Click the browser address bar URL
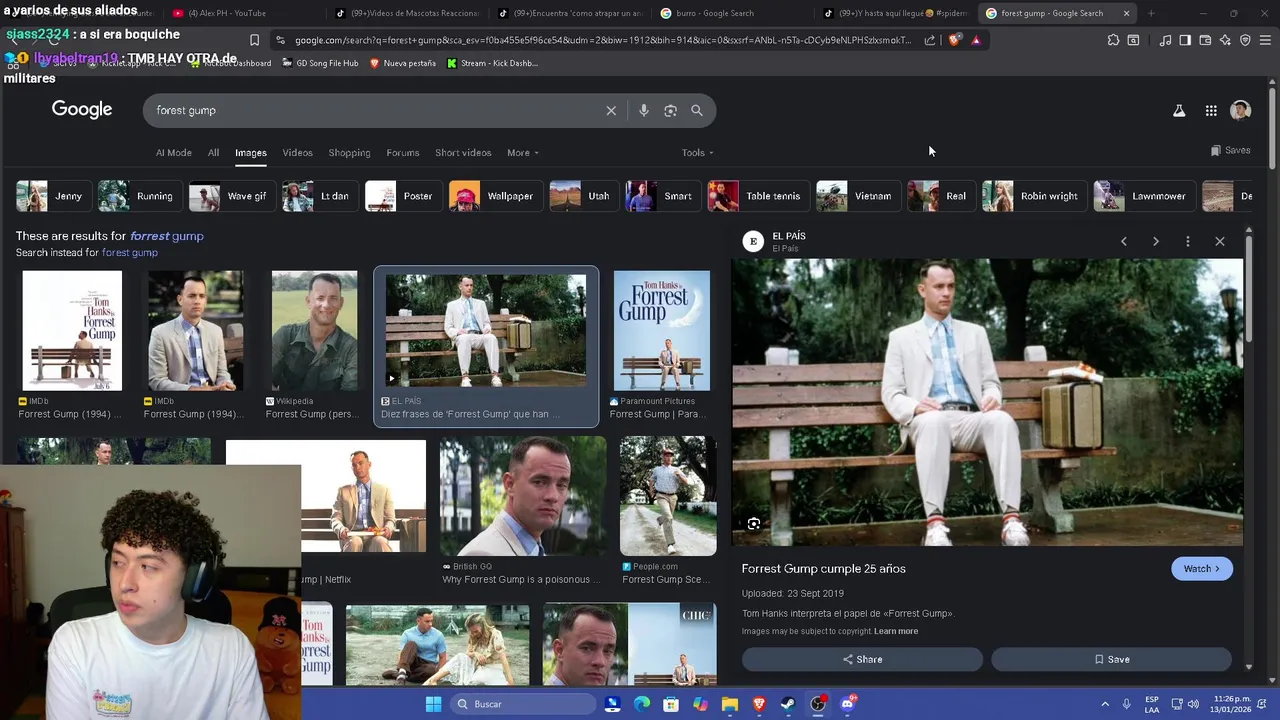Image resolution: width=1280 pixels, height=720 pixels. pos(604,40)
